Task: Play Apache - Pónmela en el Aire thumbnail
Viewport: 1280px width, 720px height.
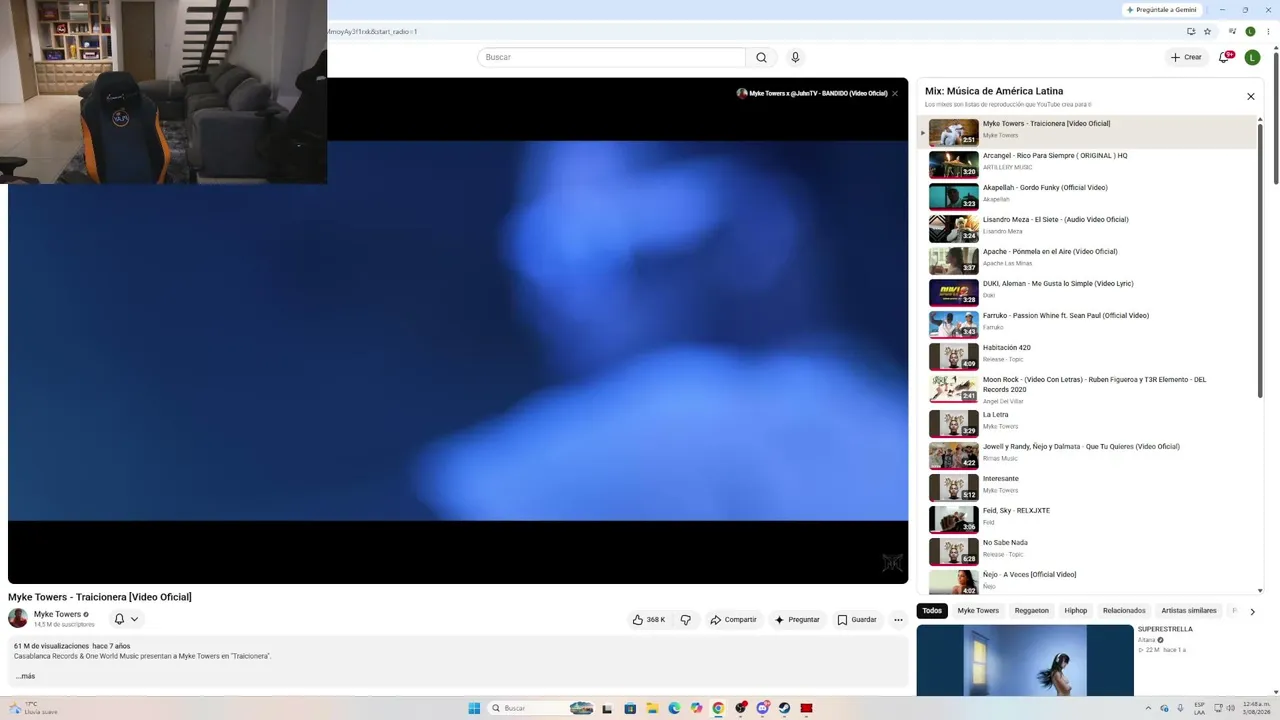Action: point(954,261)
